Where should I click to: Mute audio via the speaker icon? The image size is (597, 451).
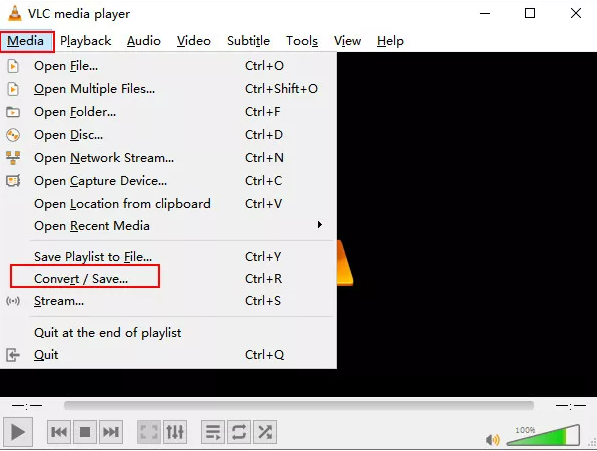(x=493, y=440)
